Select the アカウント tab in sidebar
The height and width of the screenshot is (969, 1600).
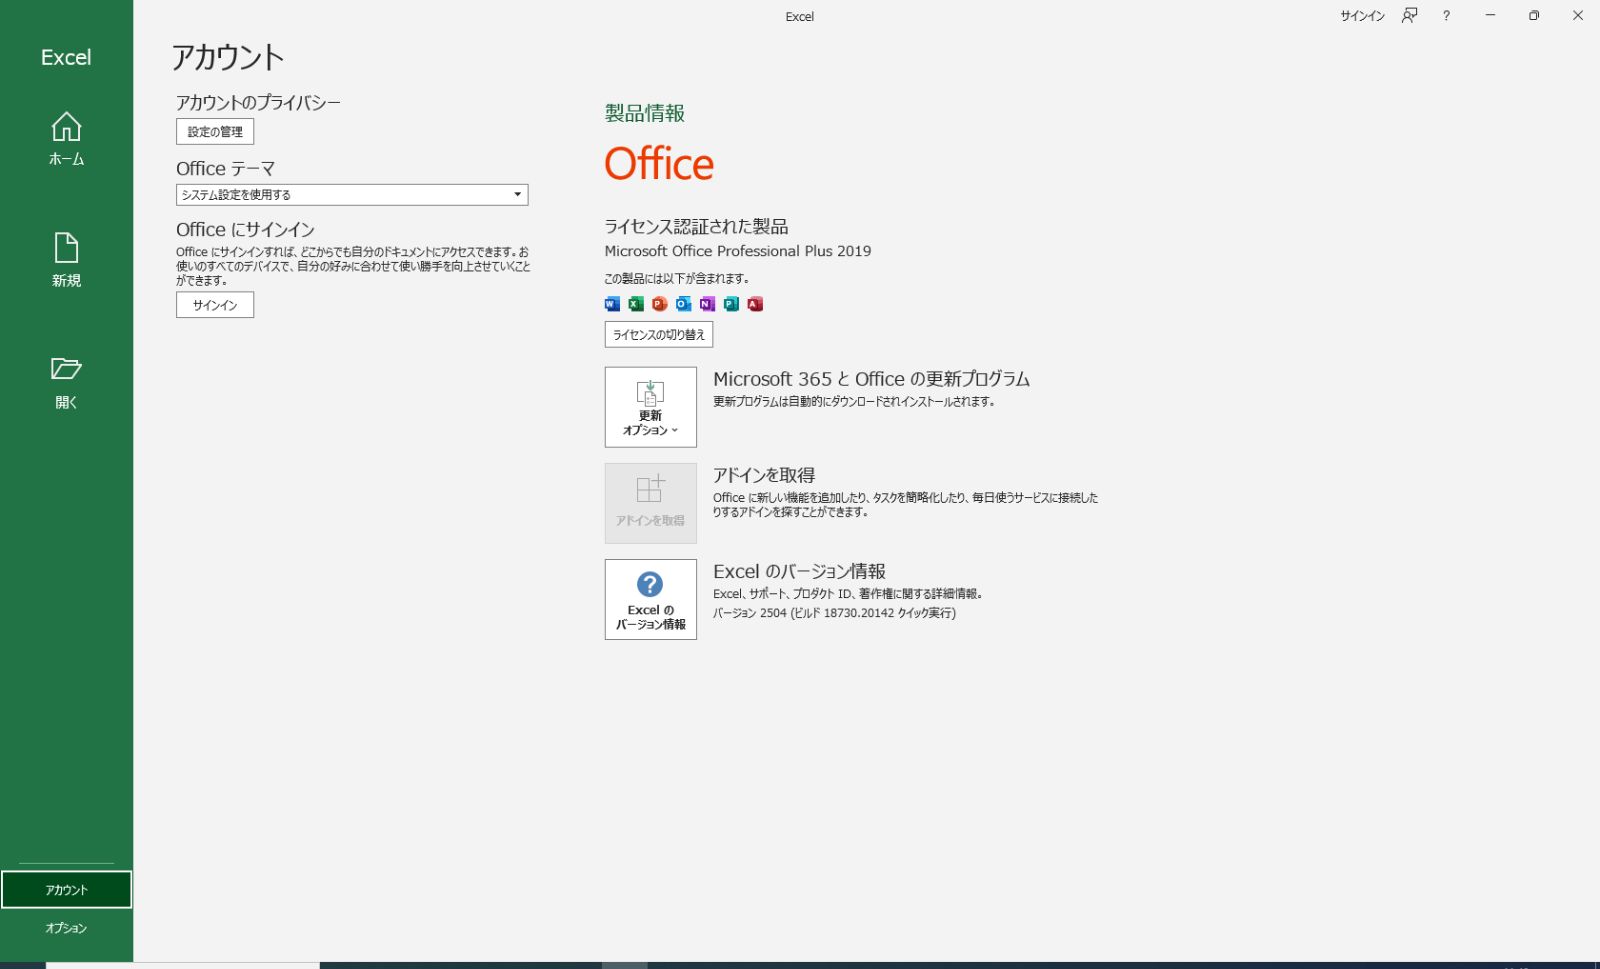66,890
